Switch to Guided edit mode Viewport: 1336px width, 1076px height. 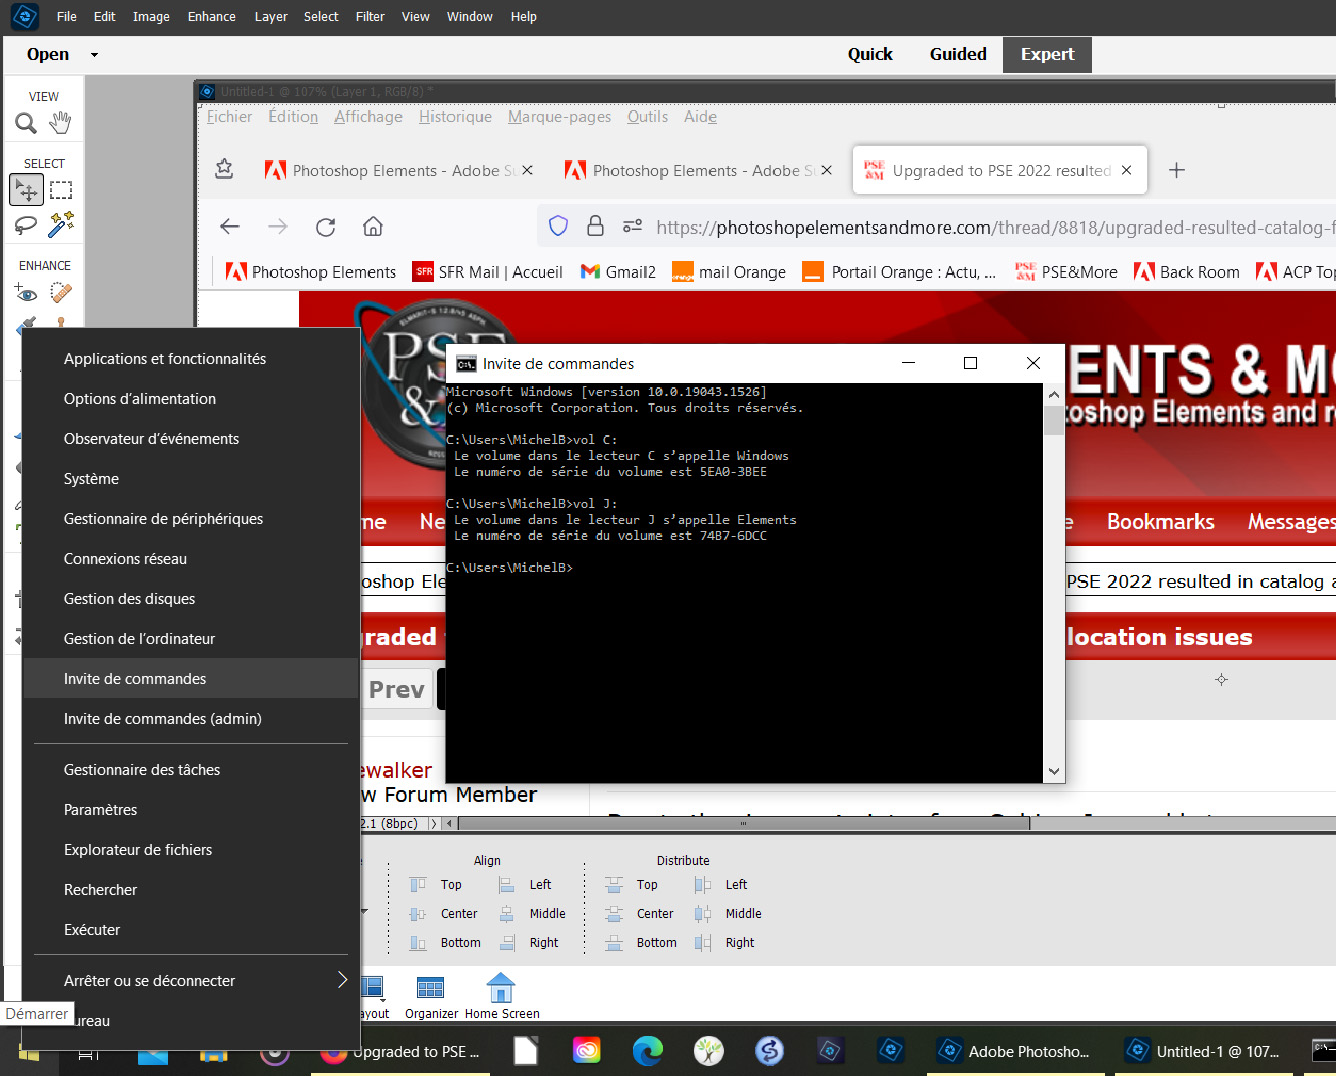click(958, 55)
